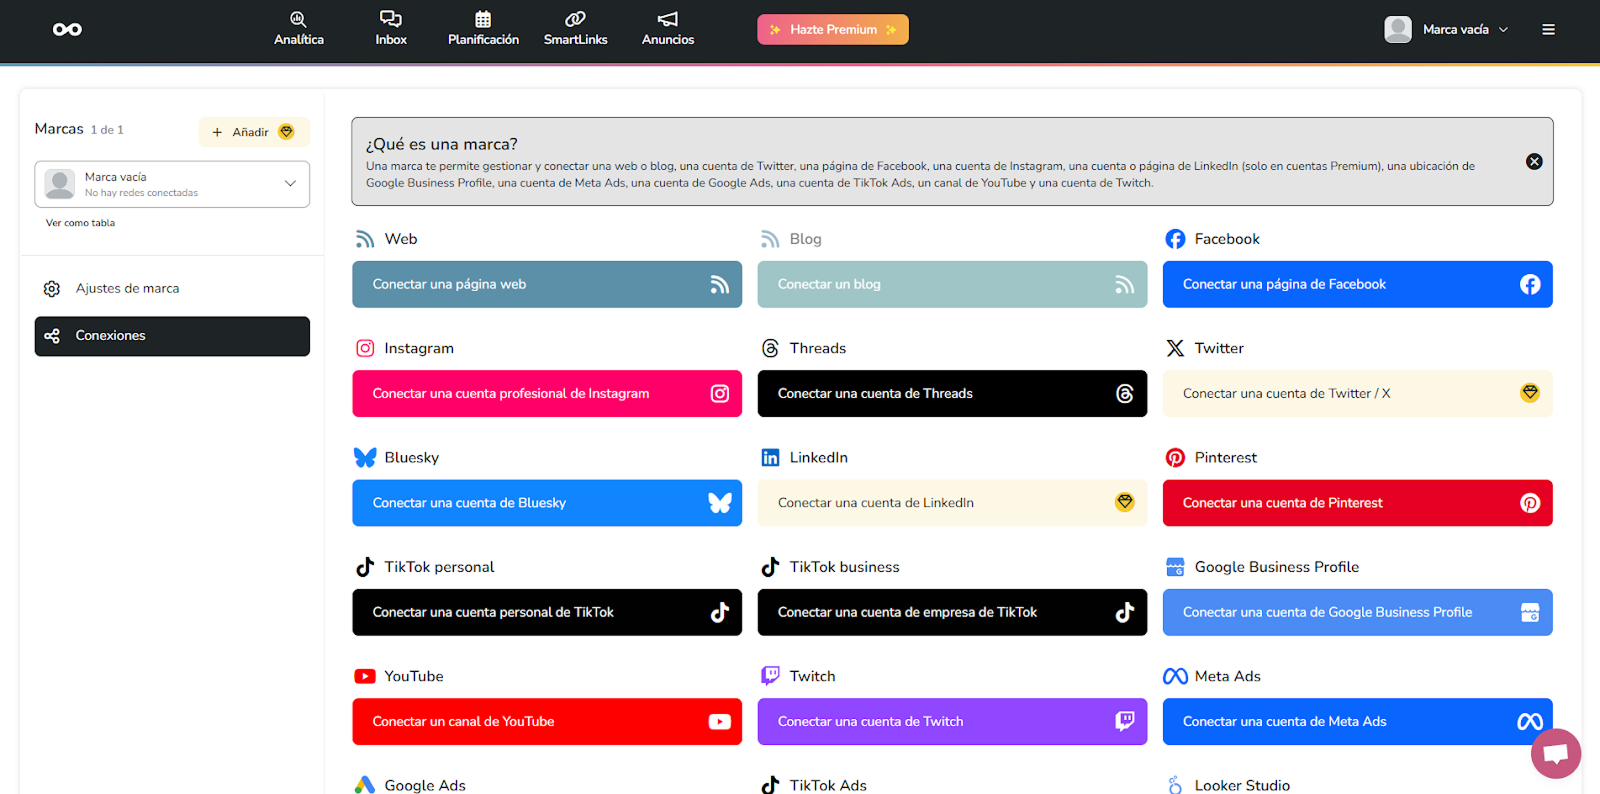The image size is (1600, 794).
Task: Go to SmartLinks
Action: coord(575,29)
